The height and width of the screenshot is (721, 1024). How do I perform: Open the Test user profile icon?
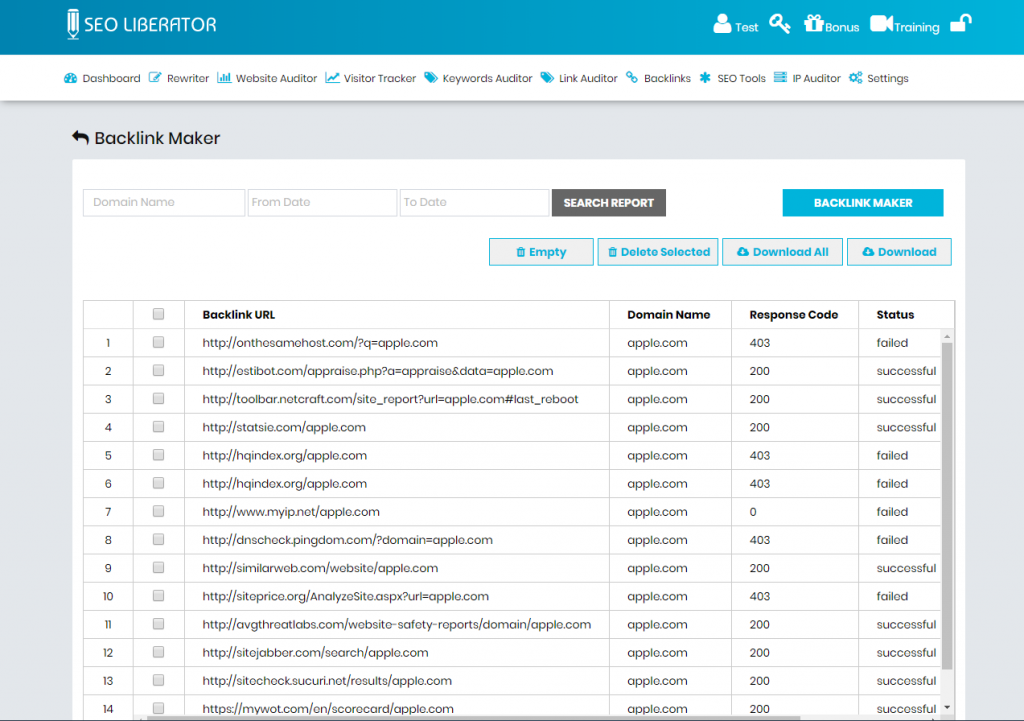click(x=722, y=24)
